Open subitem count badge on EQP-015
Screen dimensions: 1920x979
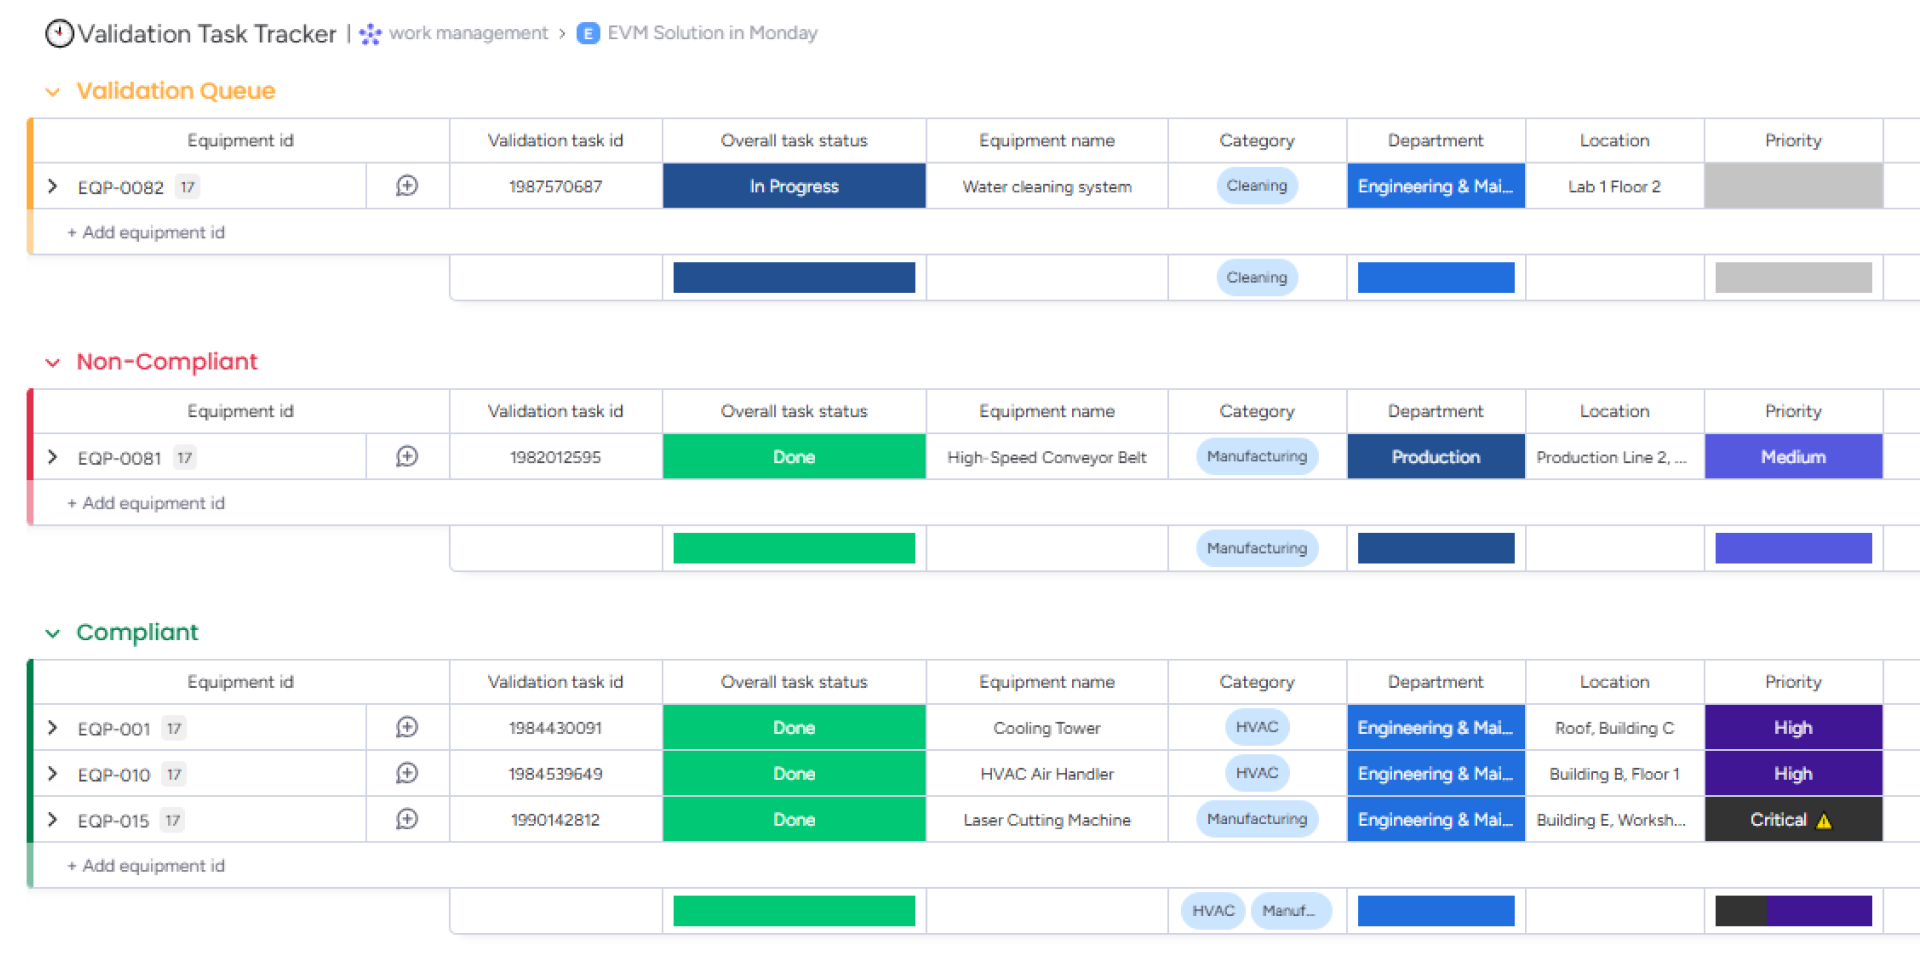click(x=173, y=821)
